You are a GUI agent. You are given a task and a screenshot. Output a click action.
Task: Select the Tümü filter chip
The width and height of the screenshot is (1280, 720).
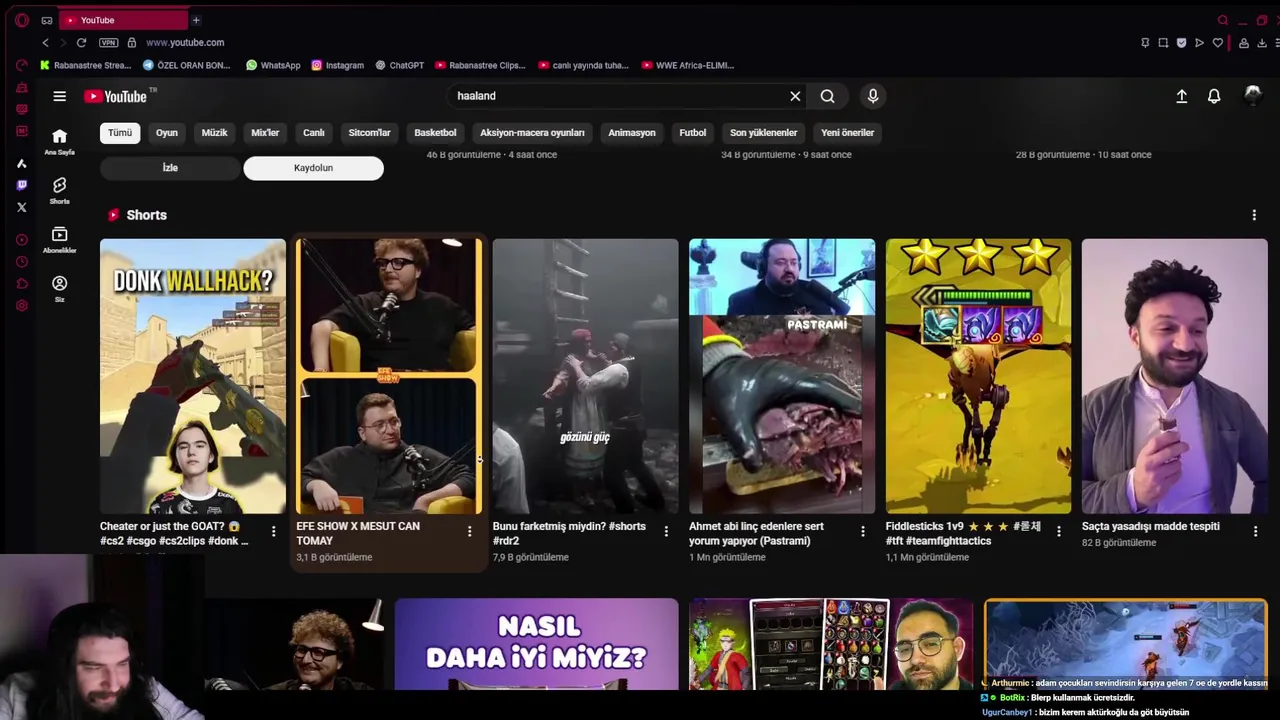tap(120, 133)
